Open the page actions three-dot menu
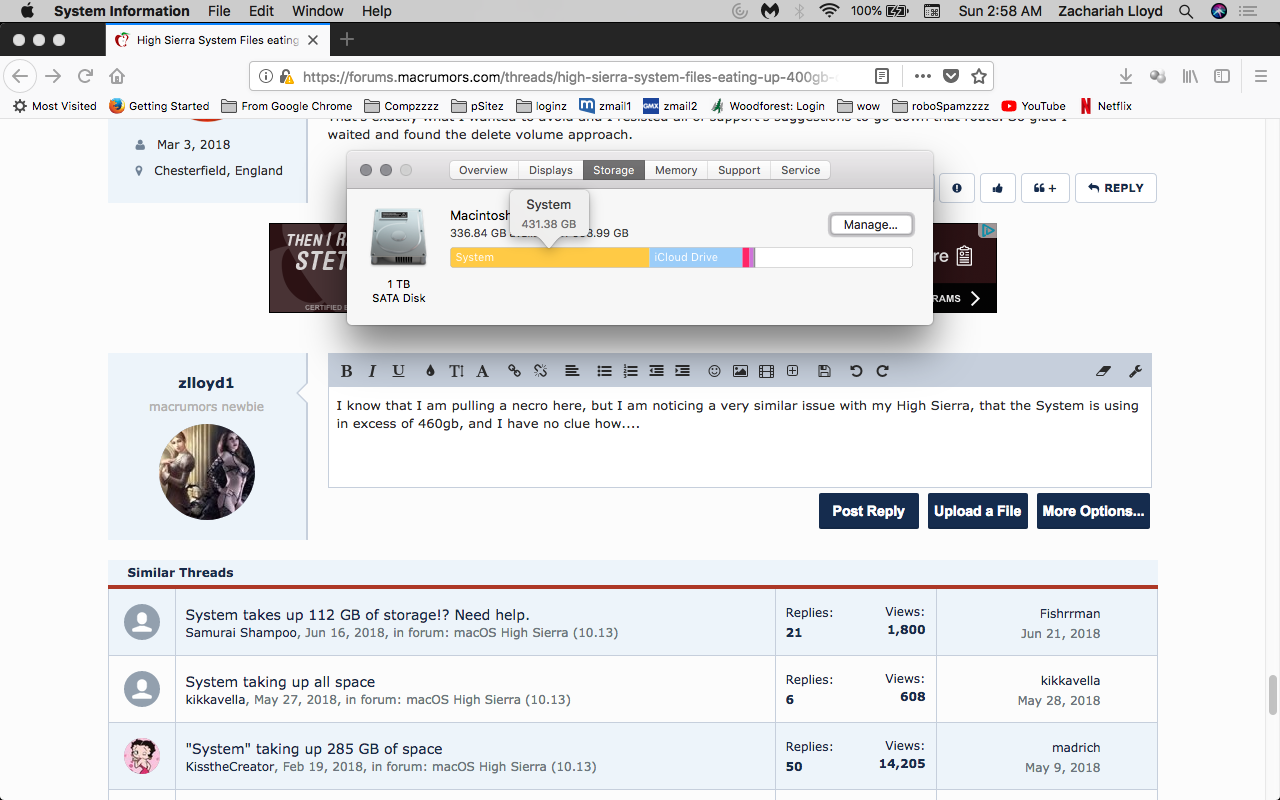This screenshot has width=1280, height=800. point(922,76)
